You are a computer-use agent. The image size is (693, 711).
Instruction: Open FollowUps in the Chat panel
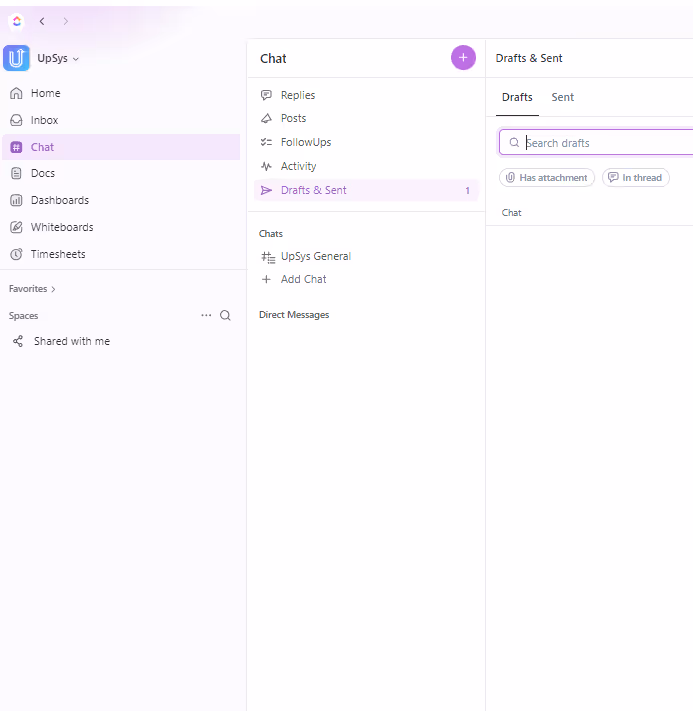pyautogui.click(x=305, y=142)
